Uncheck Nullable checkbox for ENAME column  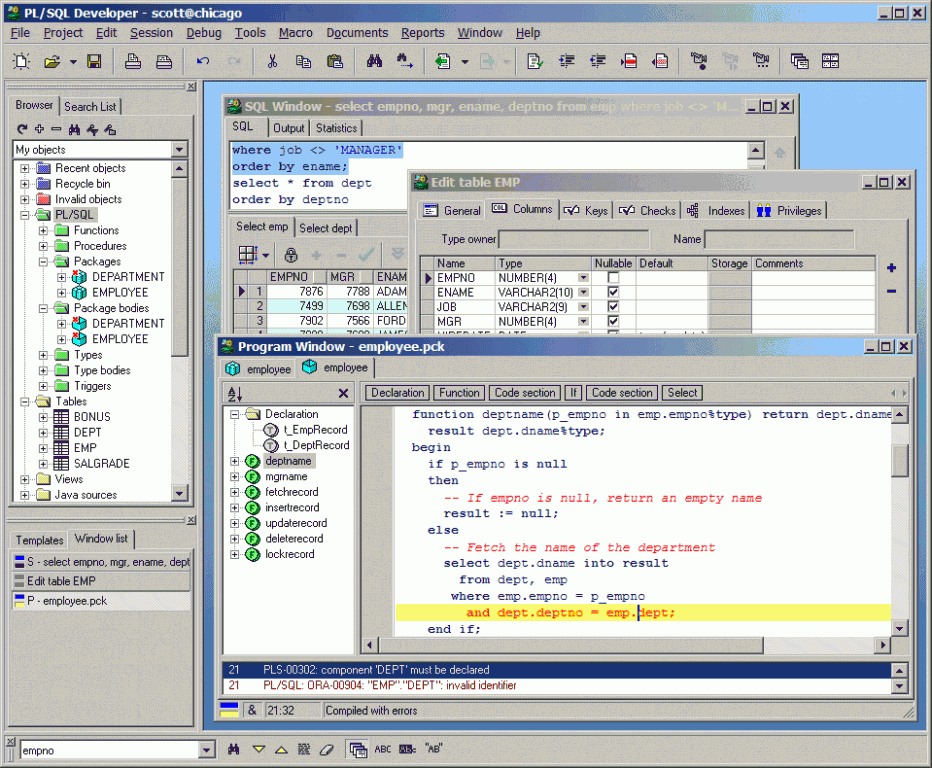(x=613, y=292)
